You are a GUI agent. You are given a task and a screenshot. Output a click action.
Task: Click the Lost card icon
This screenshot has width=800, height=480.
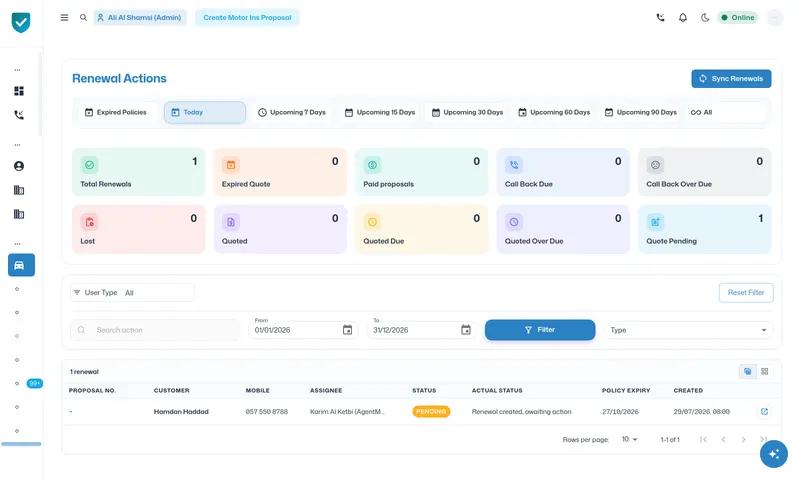89,222
